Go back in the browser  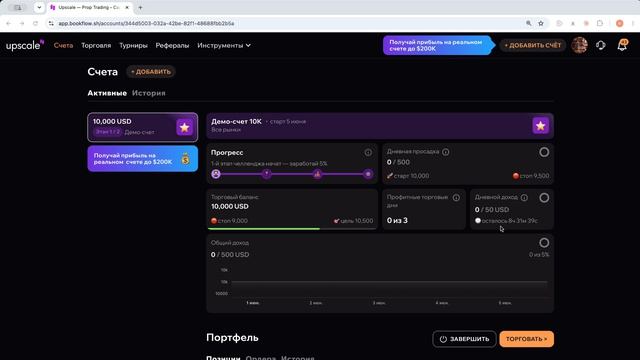(9, 24)
